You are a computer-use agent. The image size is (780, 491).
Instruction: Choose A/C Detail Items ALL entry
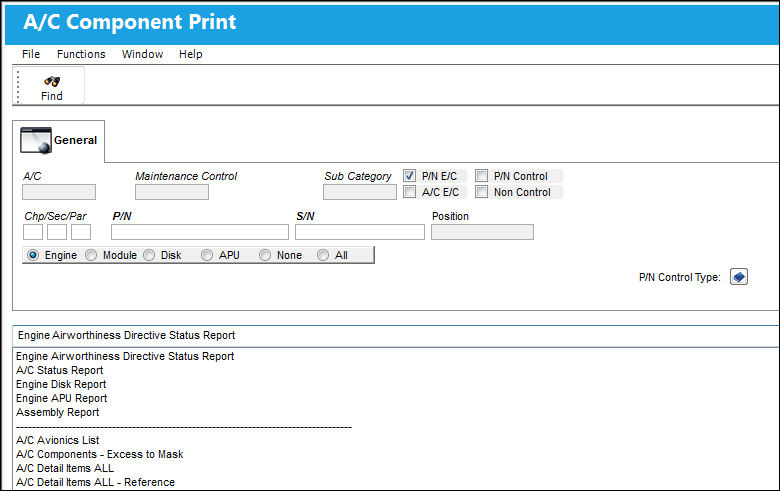click(x=65, y=468)
